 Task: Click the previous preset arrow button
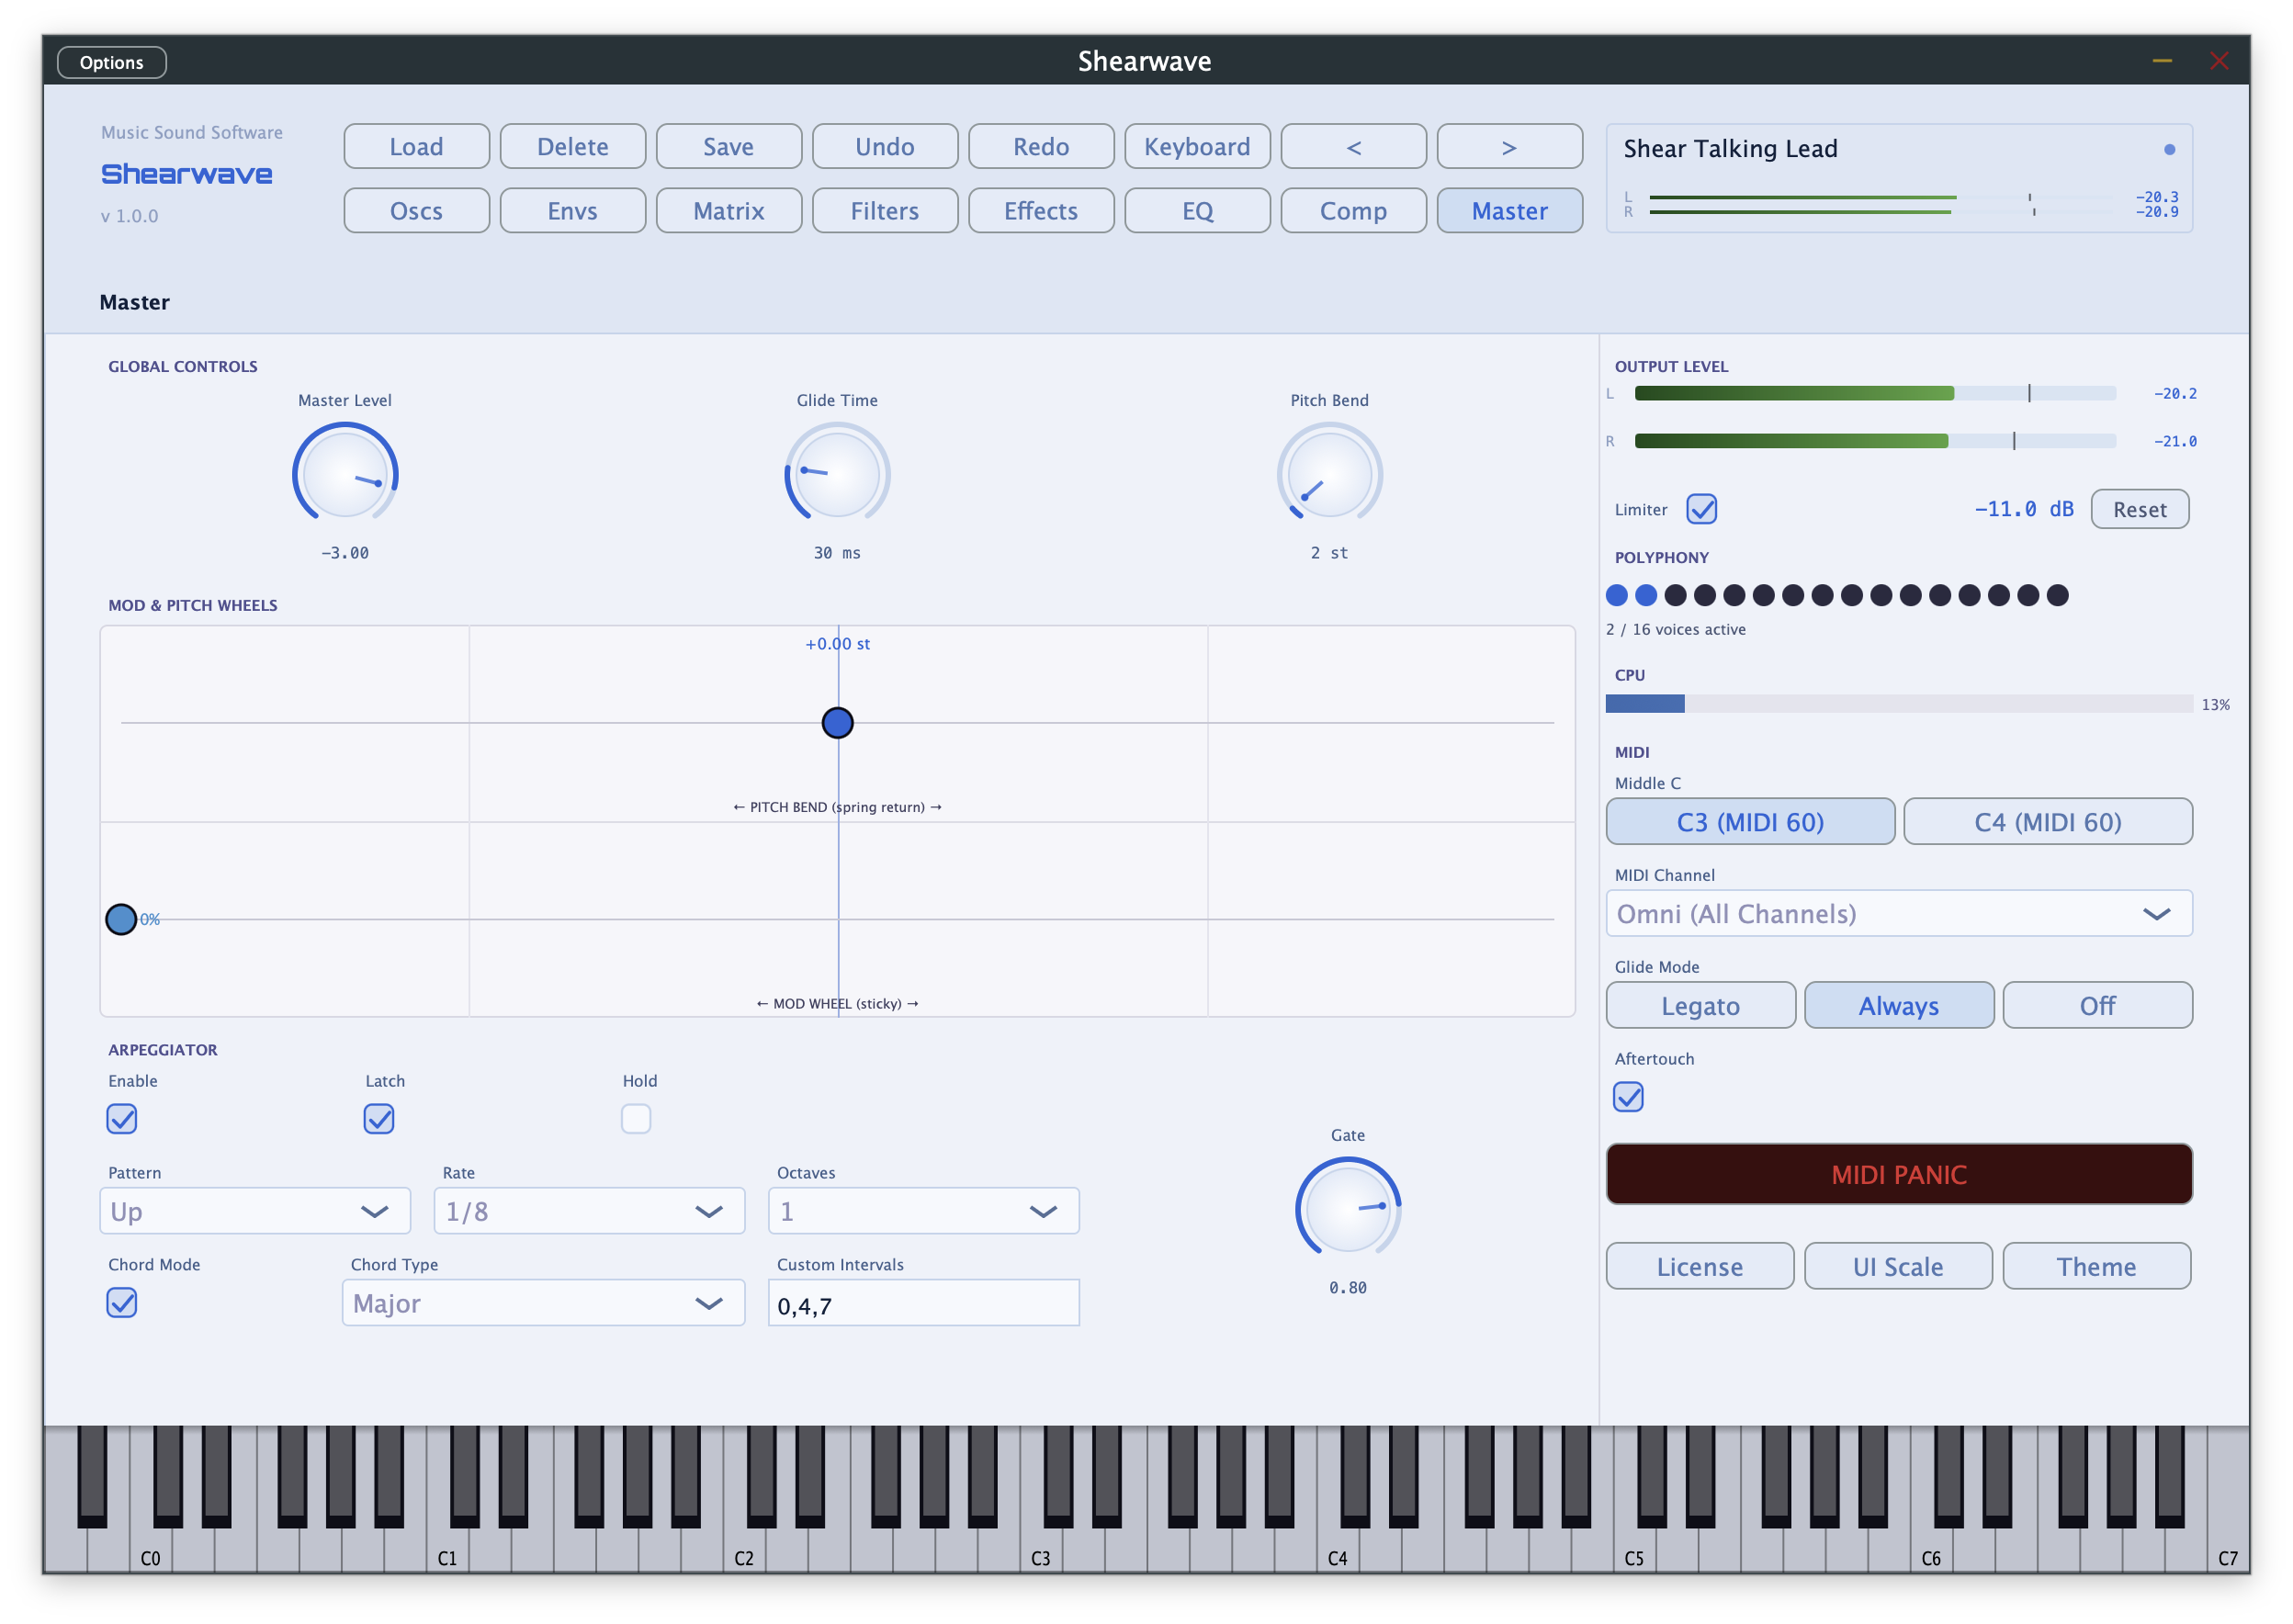(1353, 147)
